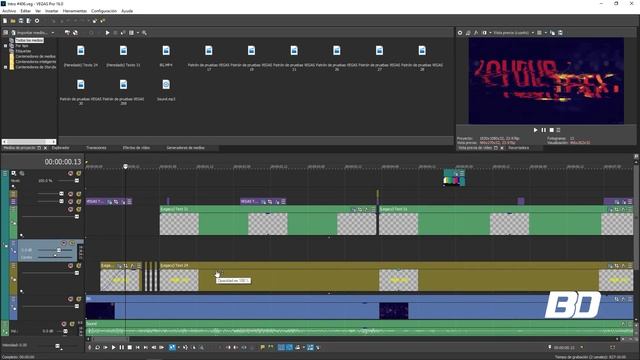This screenshot has width=640, height=360.
Task: Mute the green Legacy Text 31 track
Action: point(71,209)
